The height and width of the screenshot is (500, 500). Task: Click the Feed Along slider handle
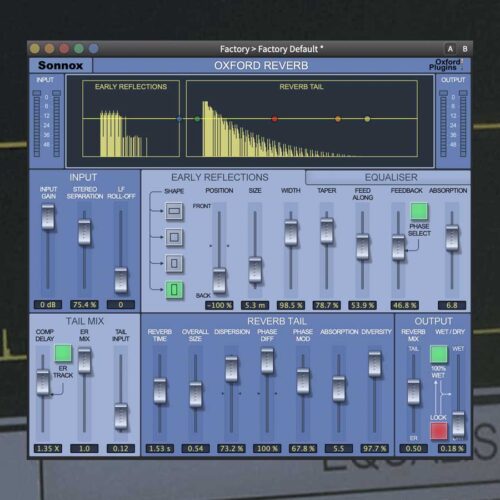[362, 247]
